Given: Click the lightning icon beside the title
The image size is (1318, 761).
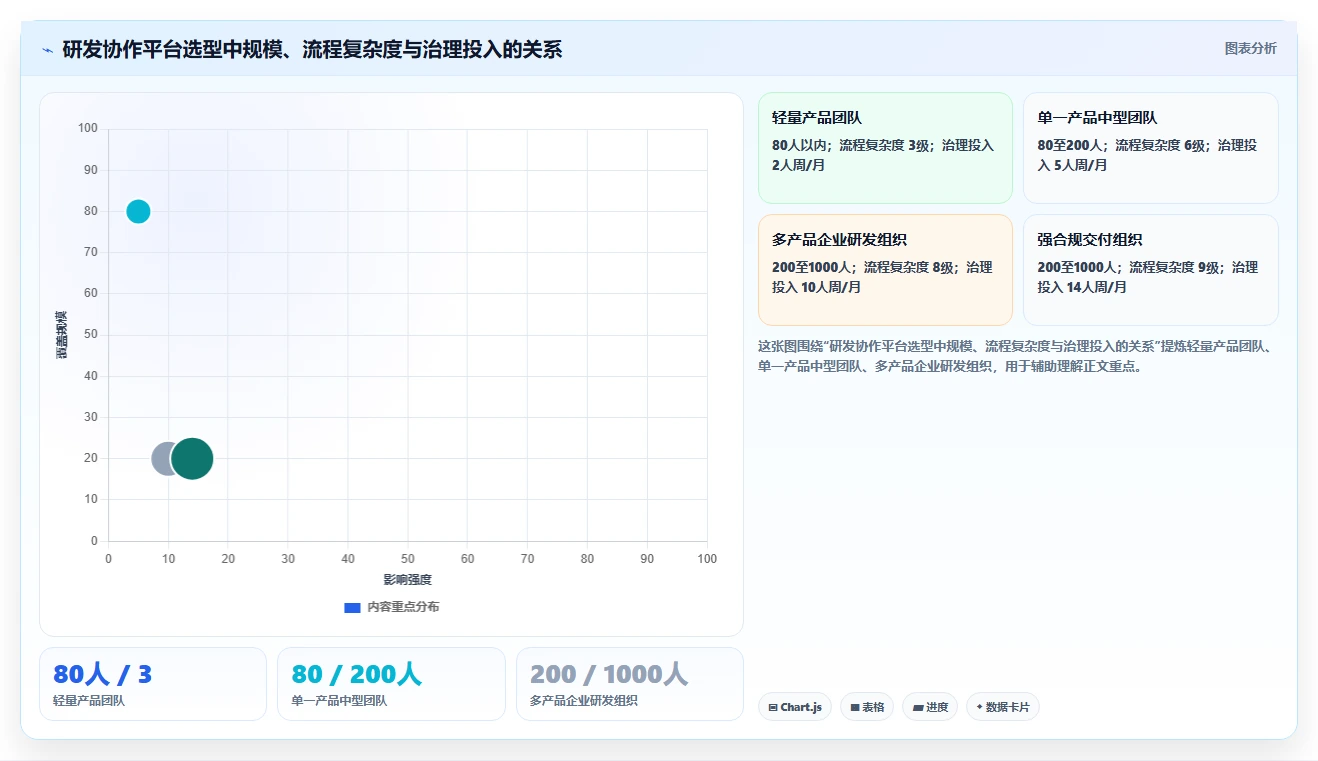Looking at the screenshot, I should click(47, 50).
